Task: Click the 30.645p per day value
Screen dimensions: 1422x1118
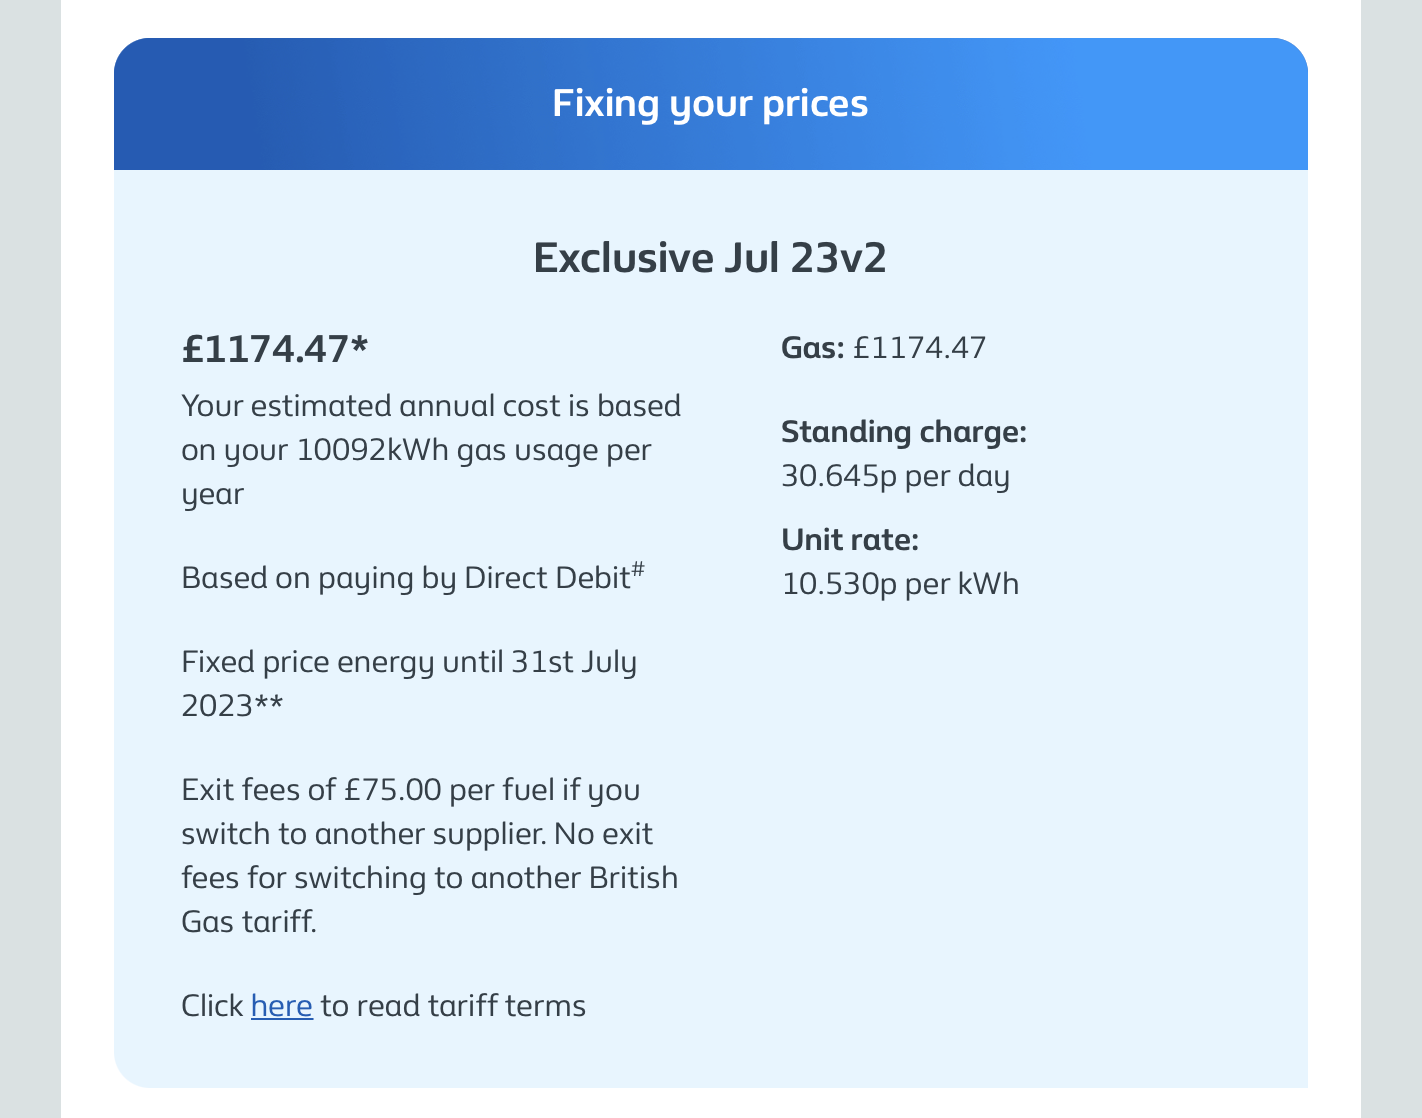Action: click(x=895, y=476)
